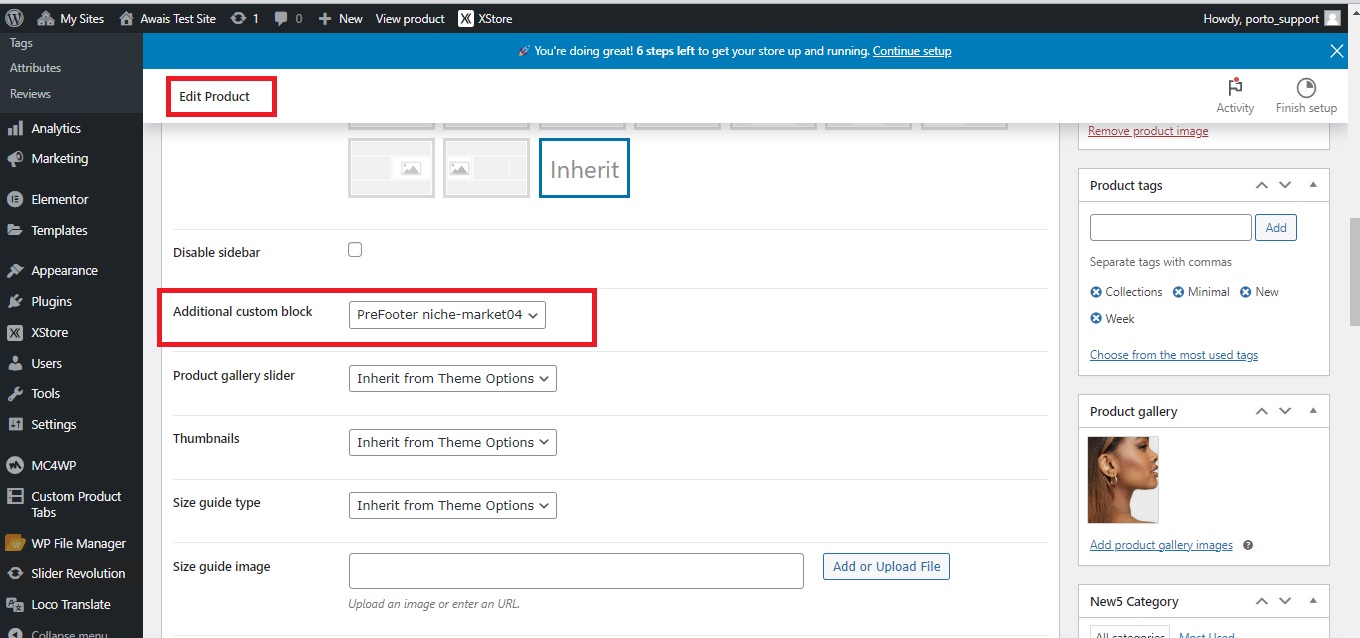The image size is (1360, 638).
Task: Click help icon beside gallery images link
Action: tap(1248, 545)
